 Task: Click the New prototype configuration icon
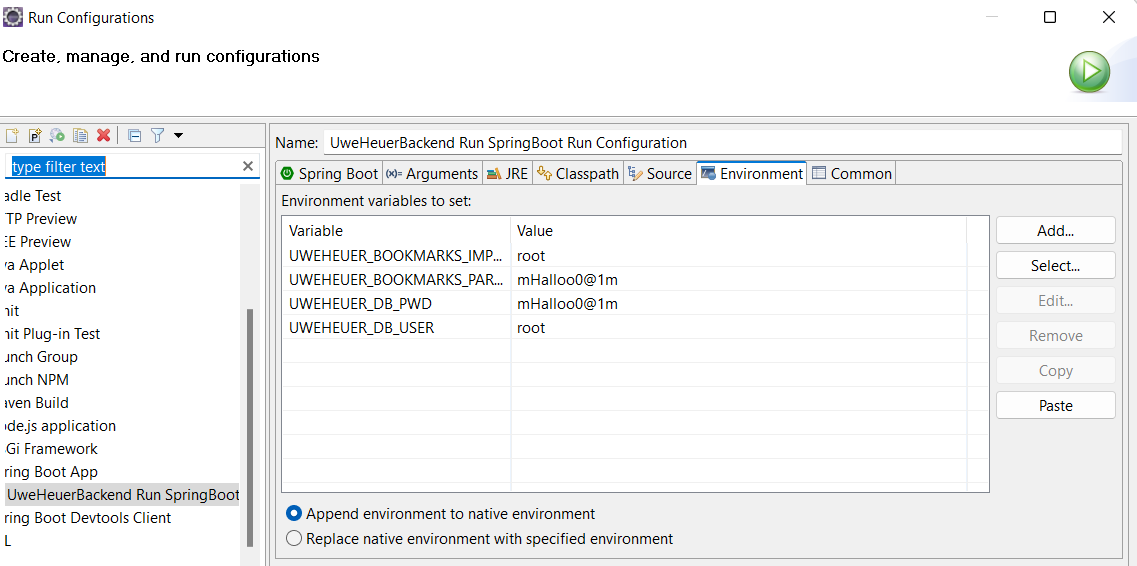pyautogui.click(x=35, y=135)
